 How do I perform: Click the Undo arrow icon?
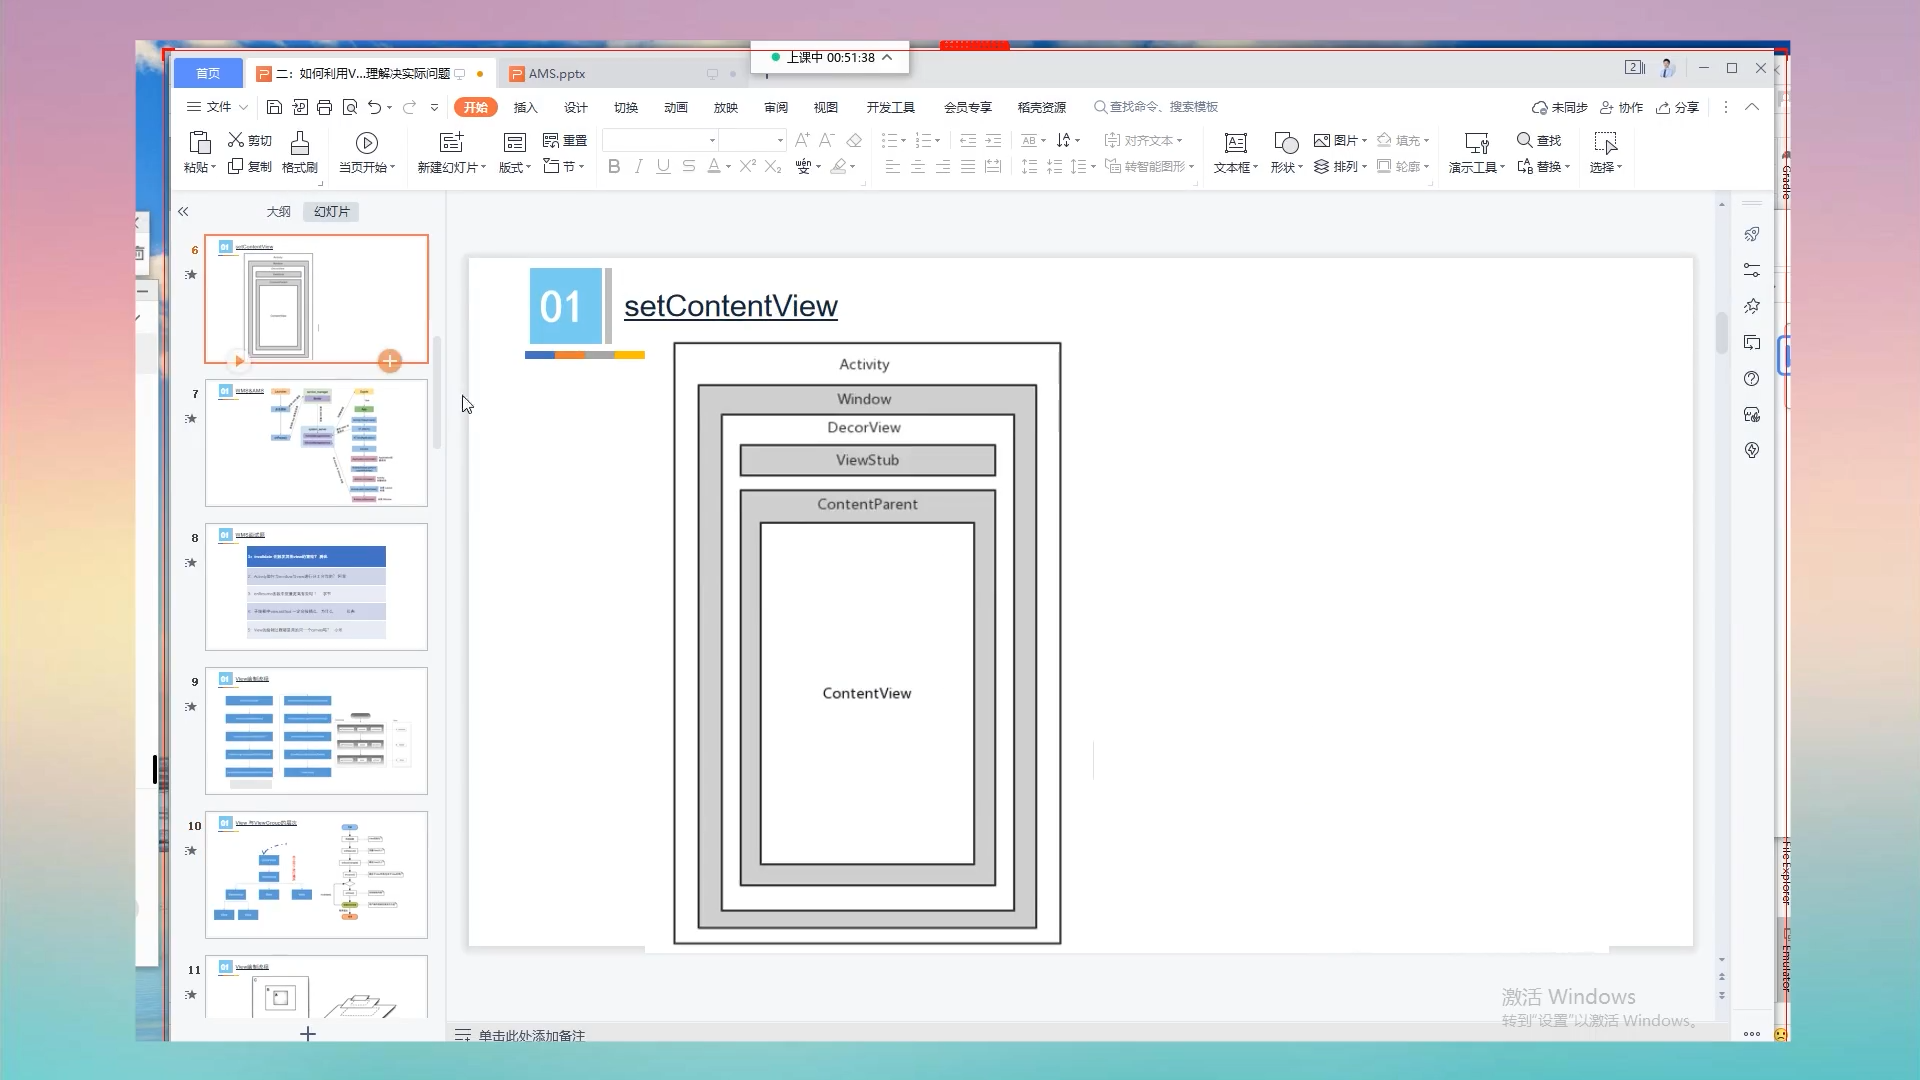374,107
